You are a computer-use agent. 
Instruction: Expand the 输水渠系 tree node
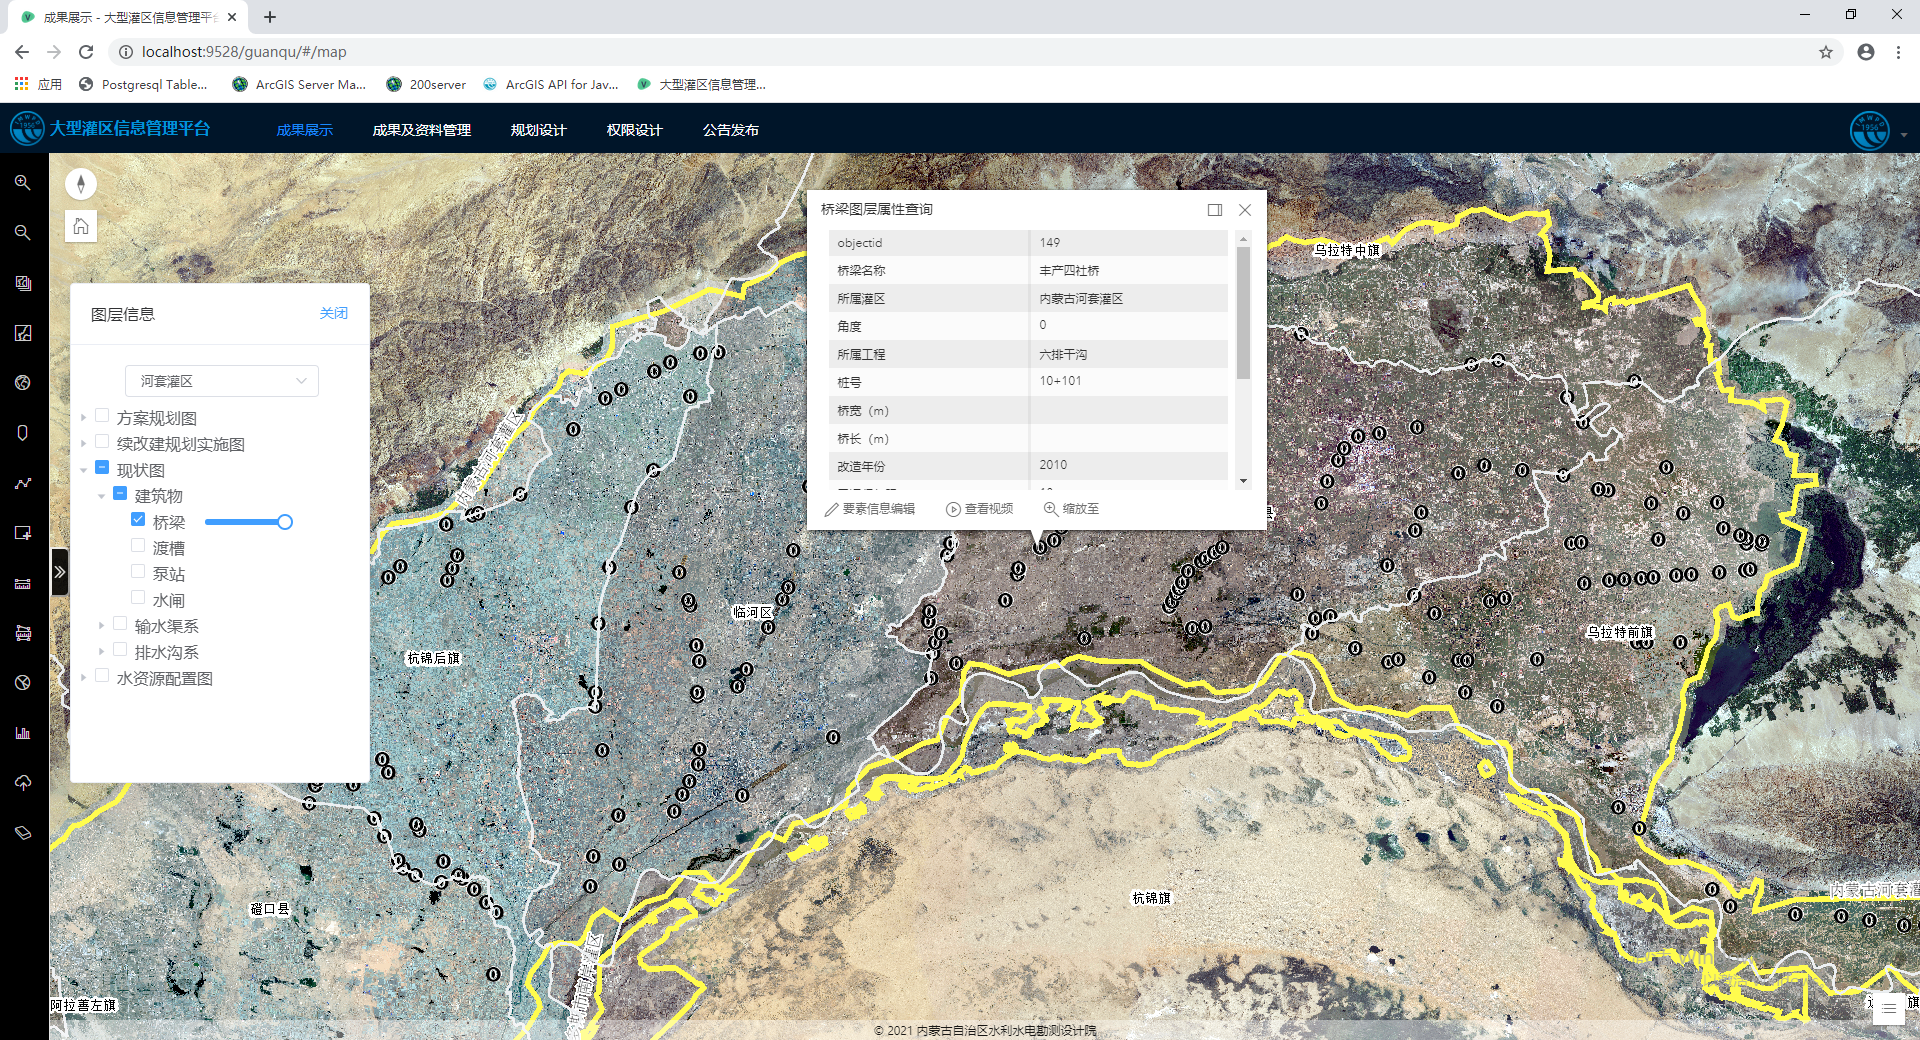coord(102,625)
